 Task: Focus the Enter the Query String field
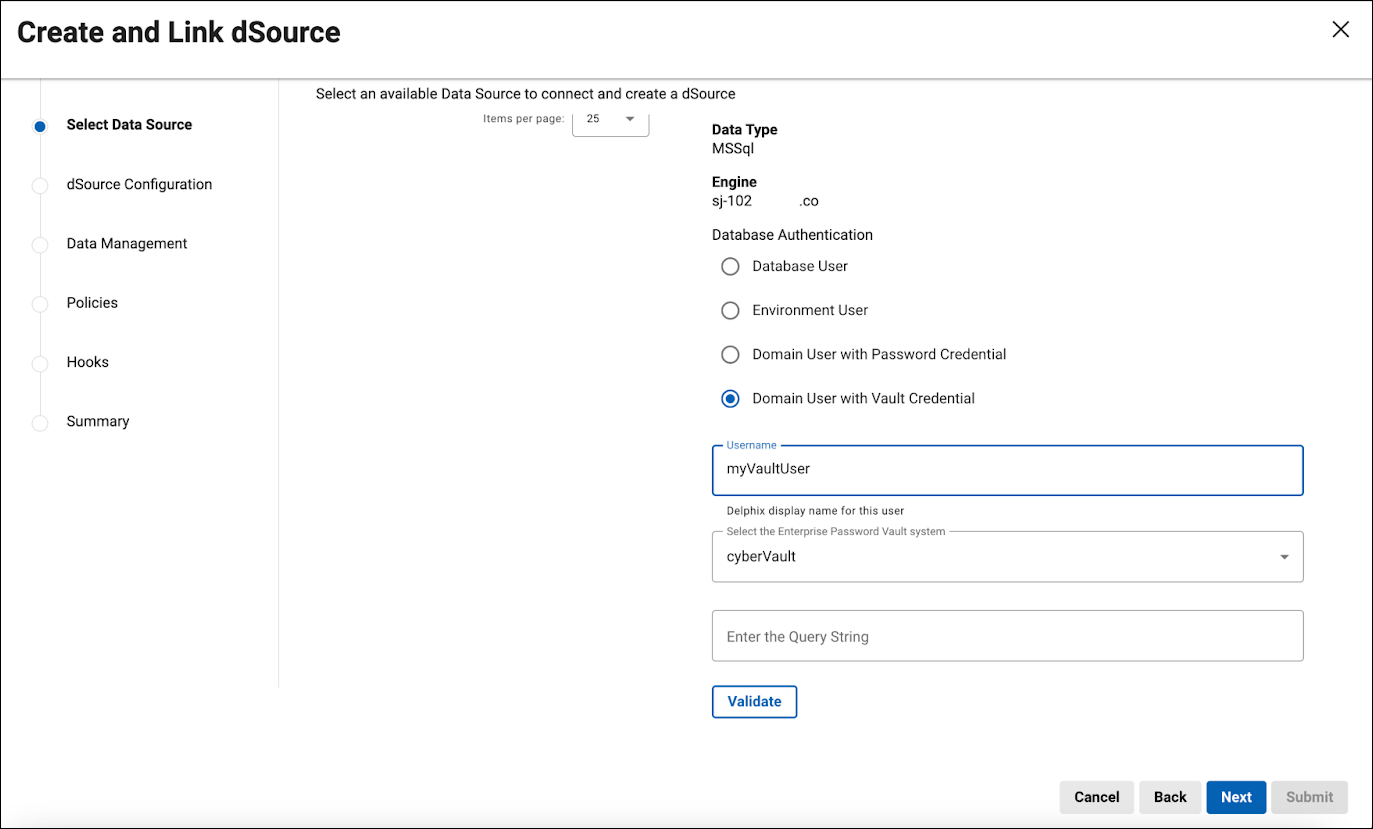1006,637
